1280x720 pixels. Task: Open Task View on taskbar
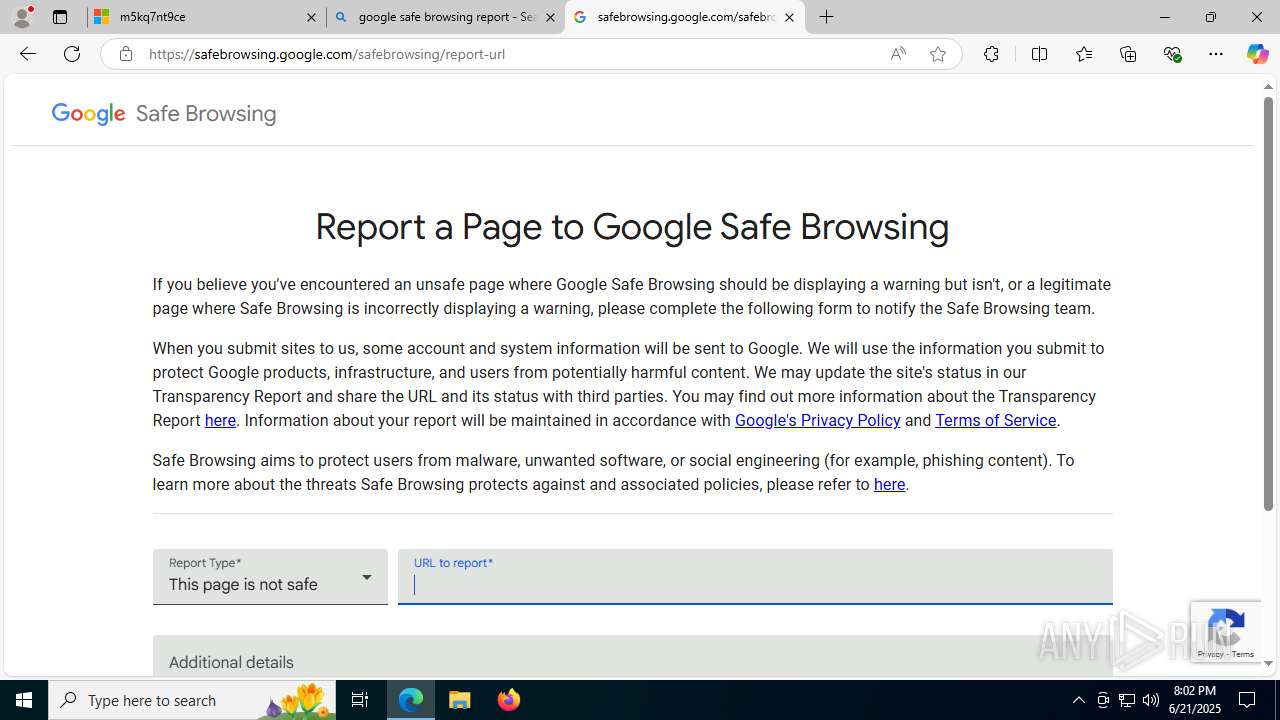point(360,700)
